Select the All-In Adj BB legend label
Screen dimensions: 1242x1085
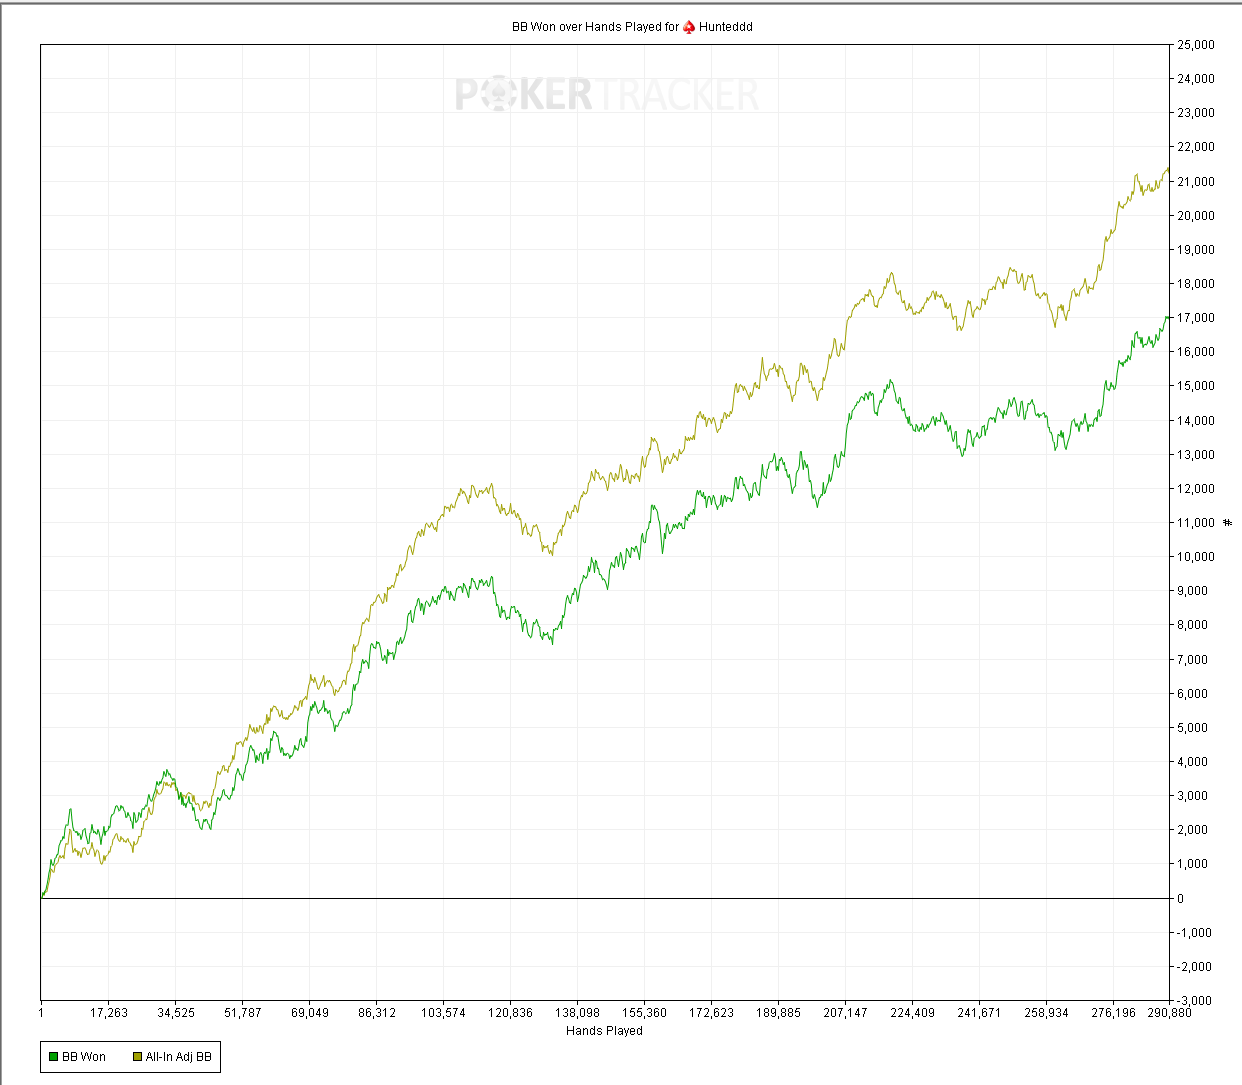[179, 1057]
